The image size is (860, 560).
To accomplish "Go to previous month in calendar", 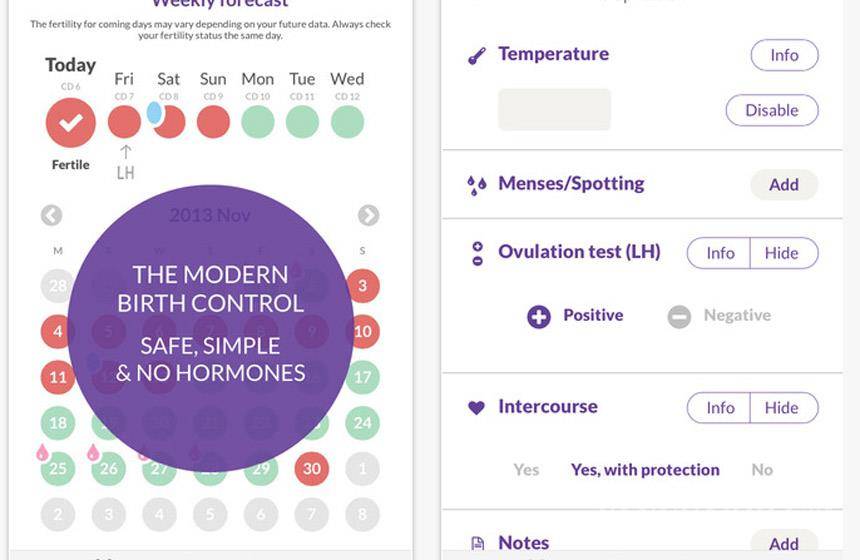I will (52, 215).
